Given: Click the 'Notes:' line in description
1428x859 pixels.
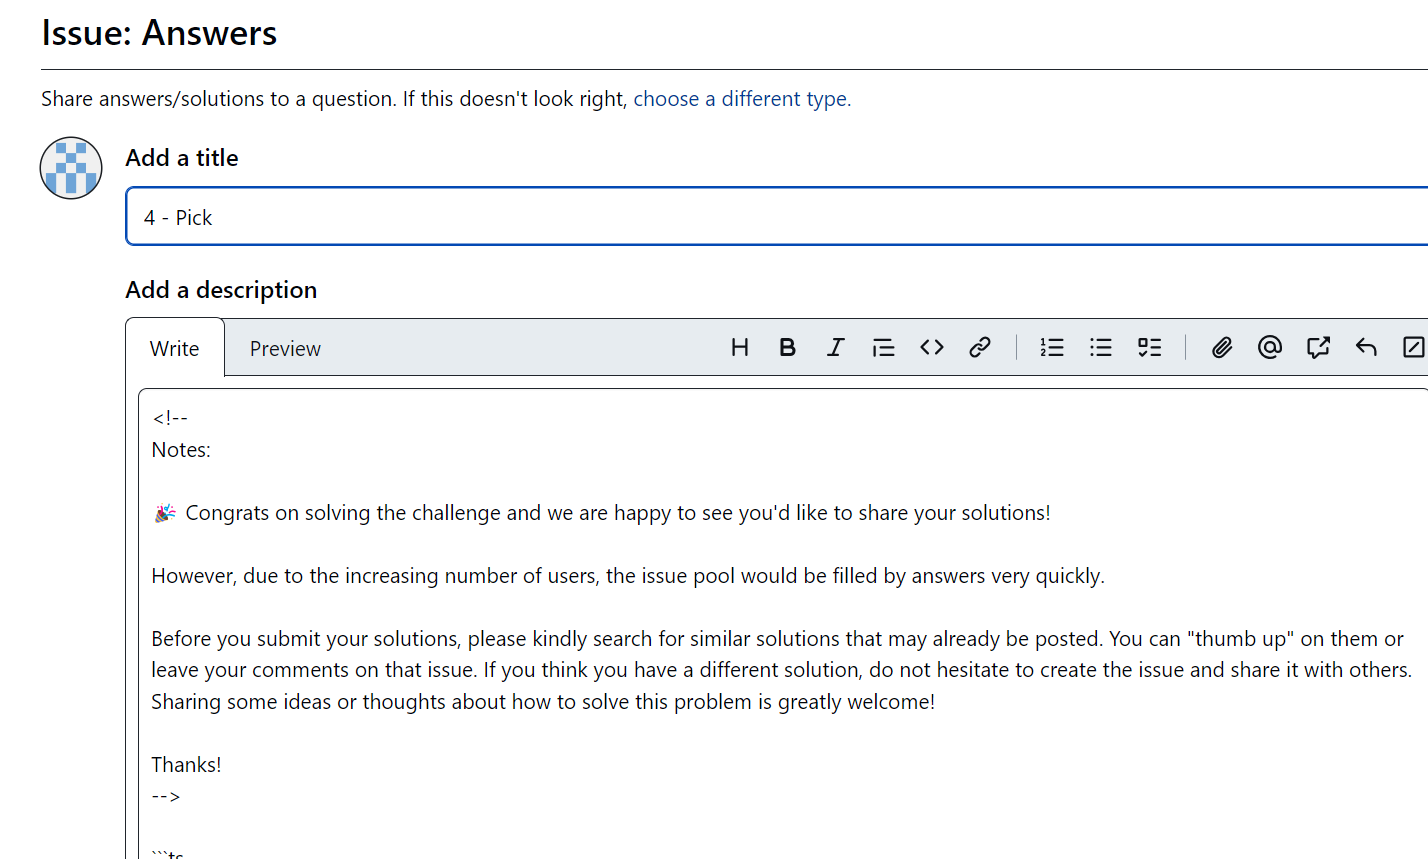Looking at the screenshot, I should point(181,450).
